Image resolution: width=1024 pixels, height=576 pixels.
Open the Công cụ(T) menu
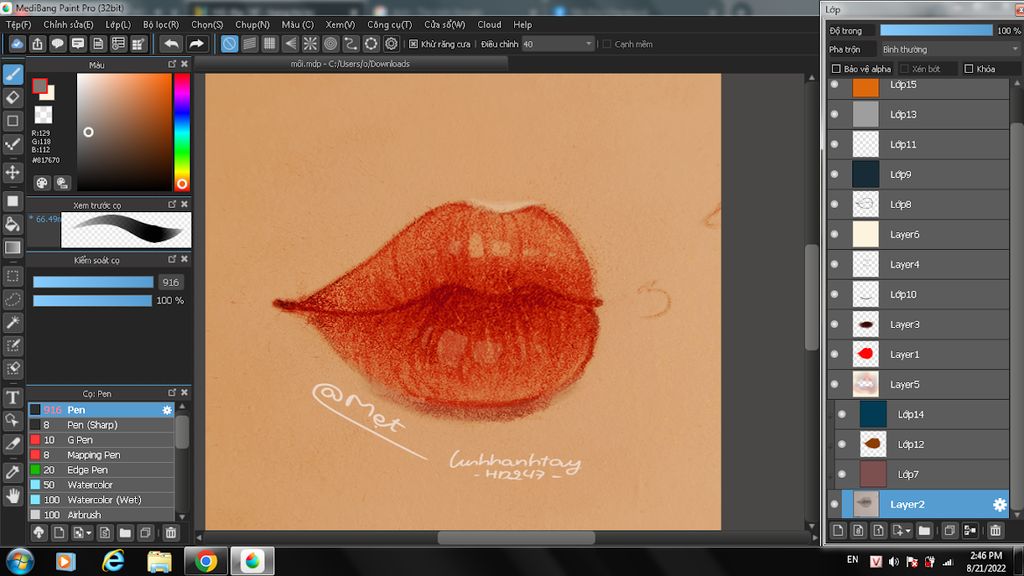(x=389, y=24)
